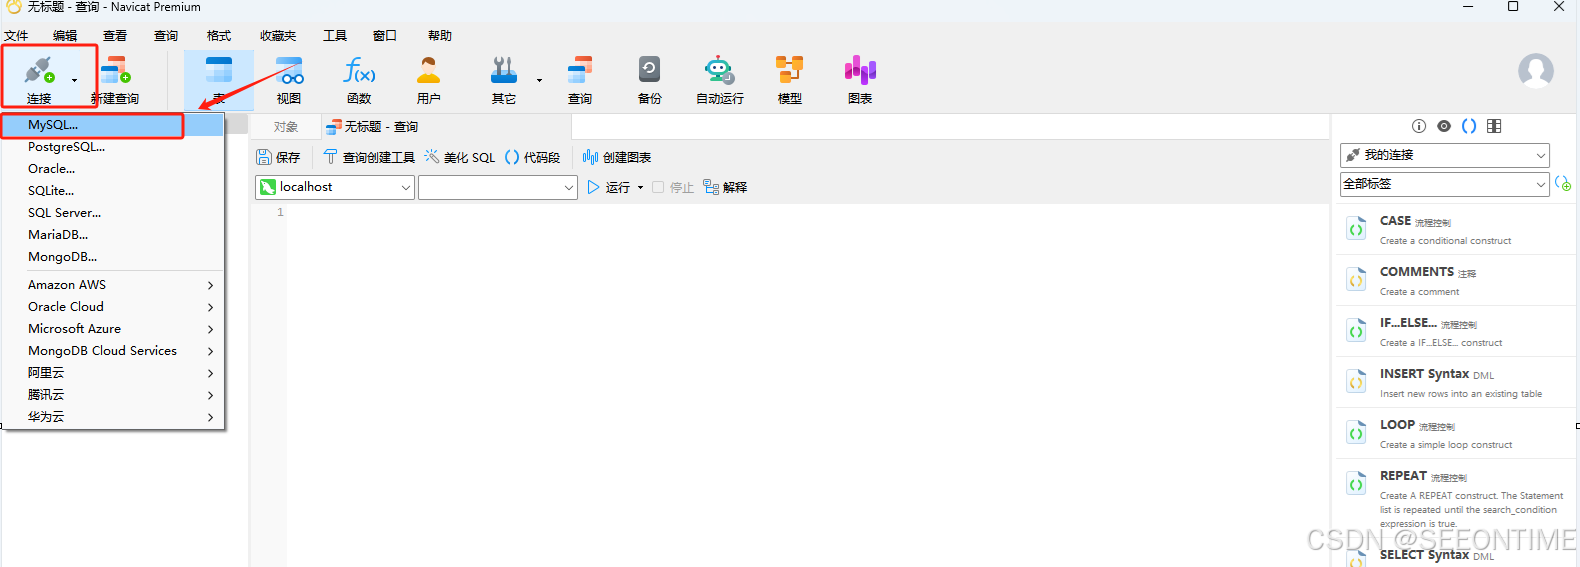The image size is (1580, 567).
Task: Open the localhost connection dropdown
Action: tap(335, 187)
